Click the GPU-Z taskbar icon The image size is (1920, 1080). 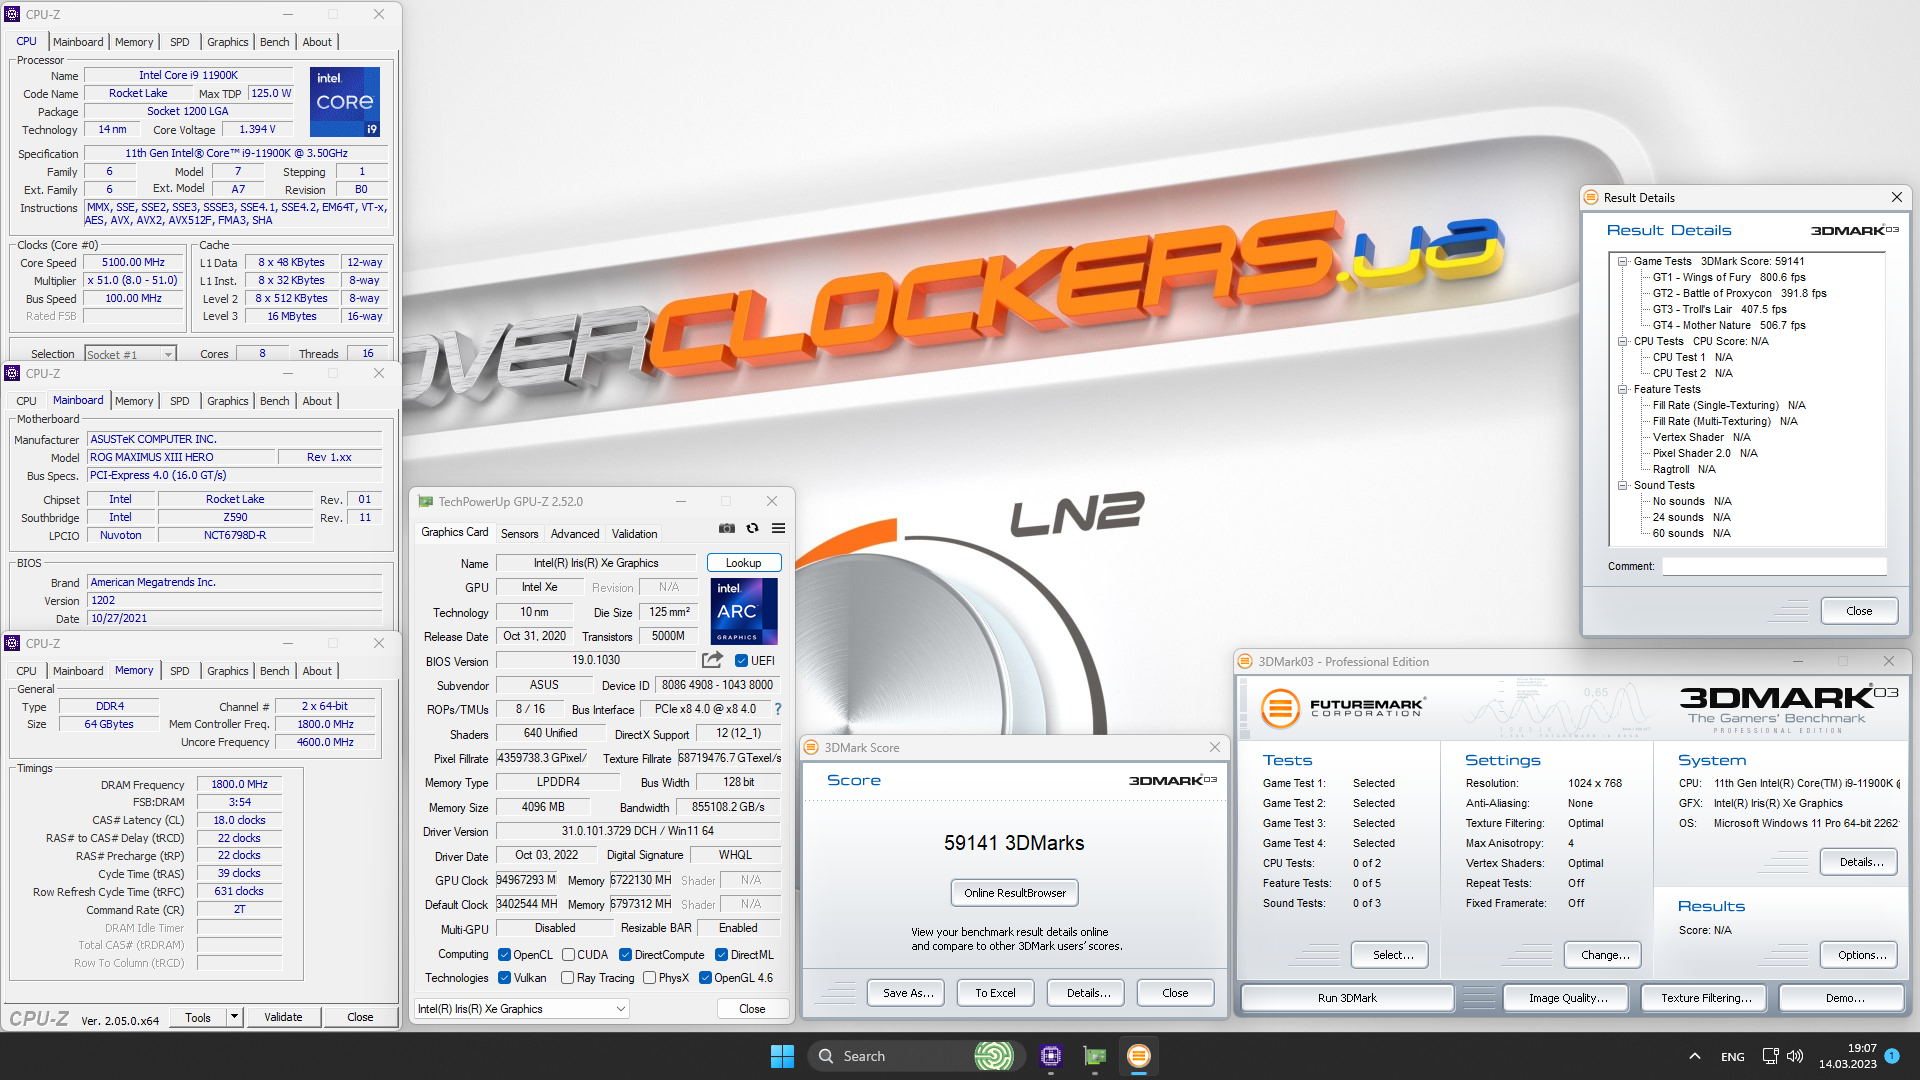tap(1095, 1056)
